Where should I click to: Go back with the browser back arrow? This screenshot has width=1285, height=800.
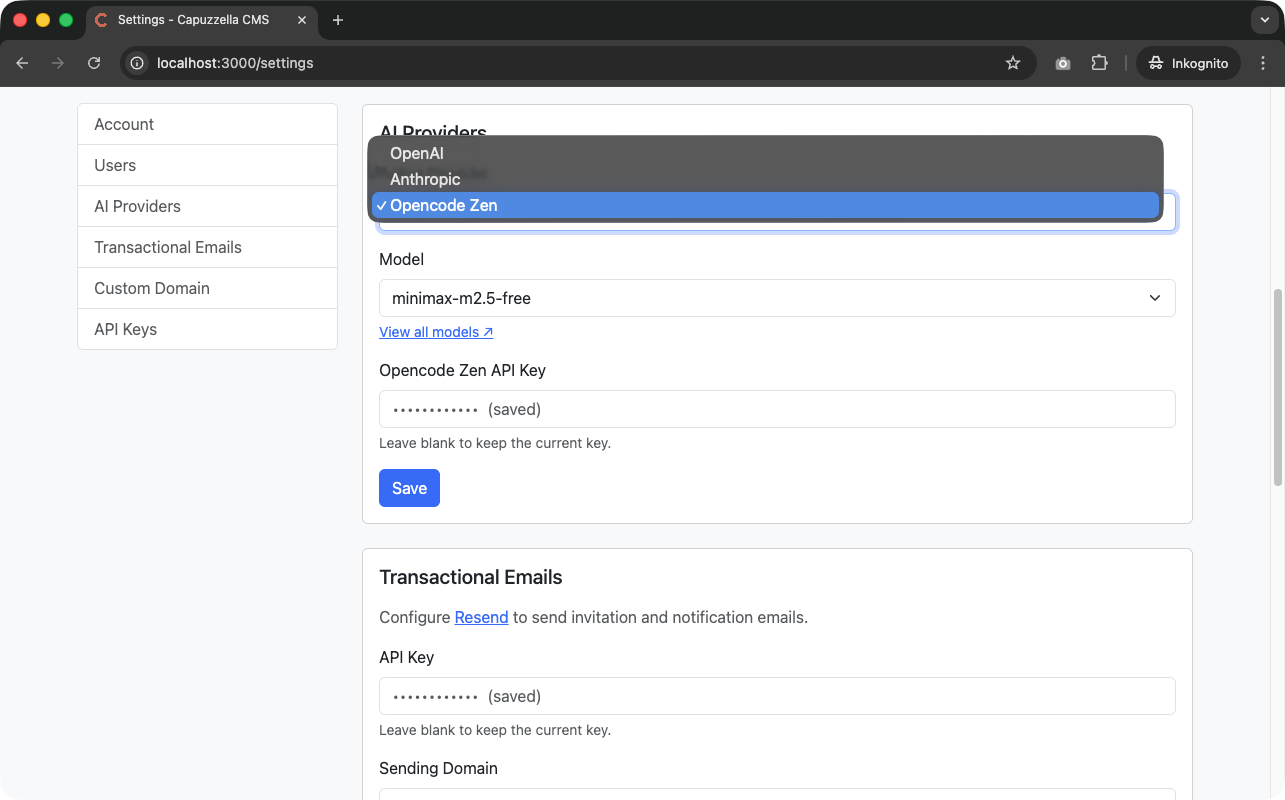[23, 63]
